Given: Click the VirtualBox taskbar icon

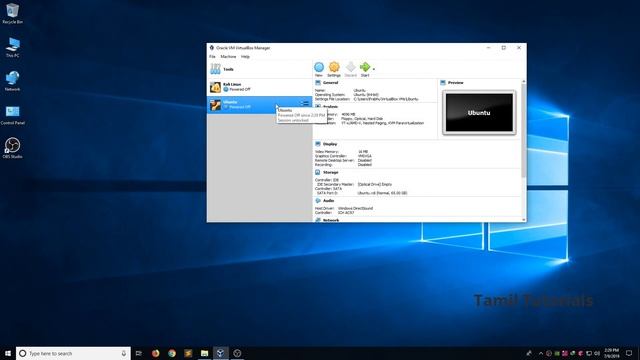Looking at the screenshot, I should [x=220, y=353].
